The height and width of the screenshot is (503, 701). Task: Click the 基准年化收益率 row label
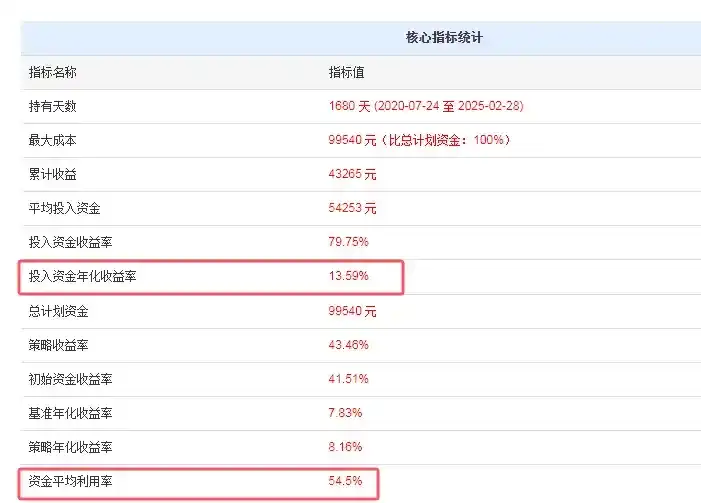point(71,413)
